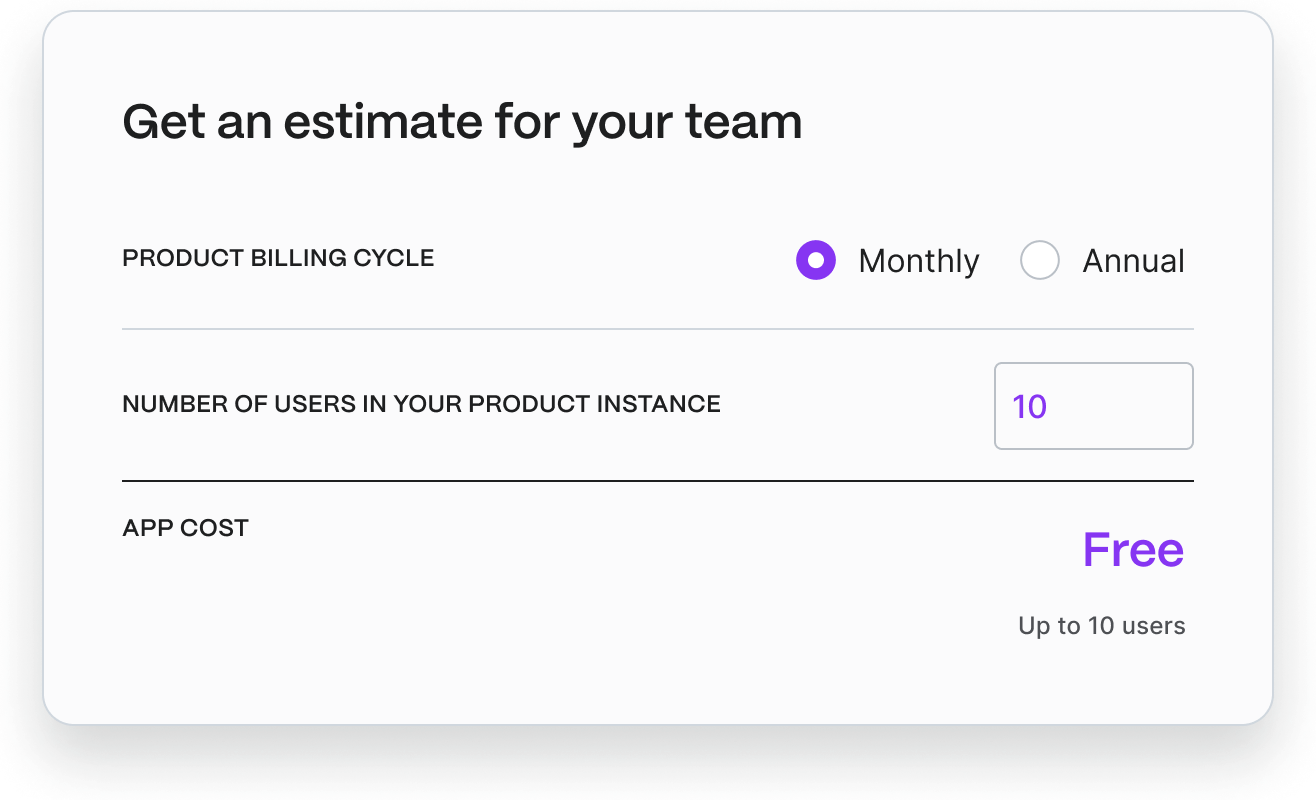Select the Annual billing radio button
Screen dimensions: 1316x800
click(1040, 261)
